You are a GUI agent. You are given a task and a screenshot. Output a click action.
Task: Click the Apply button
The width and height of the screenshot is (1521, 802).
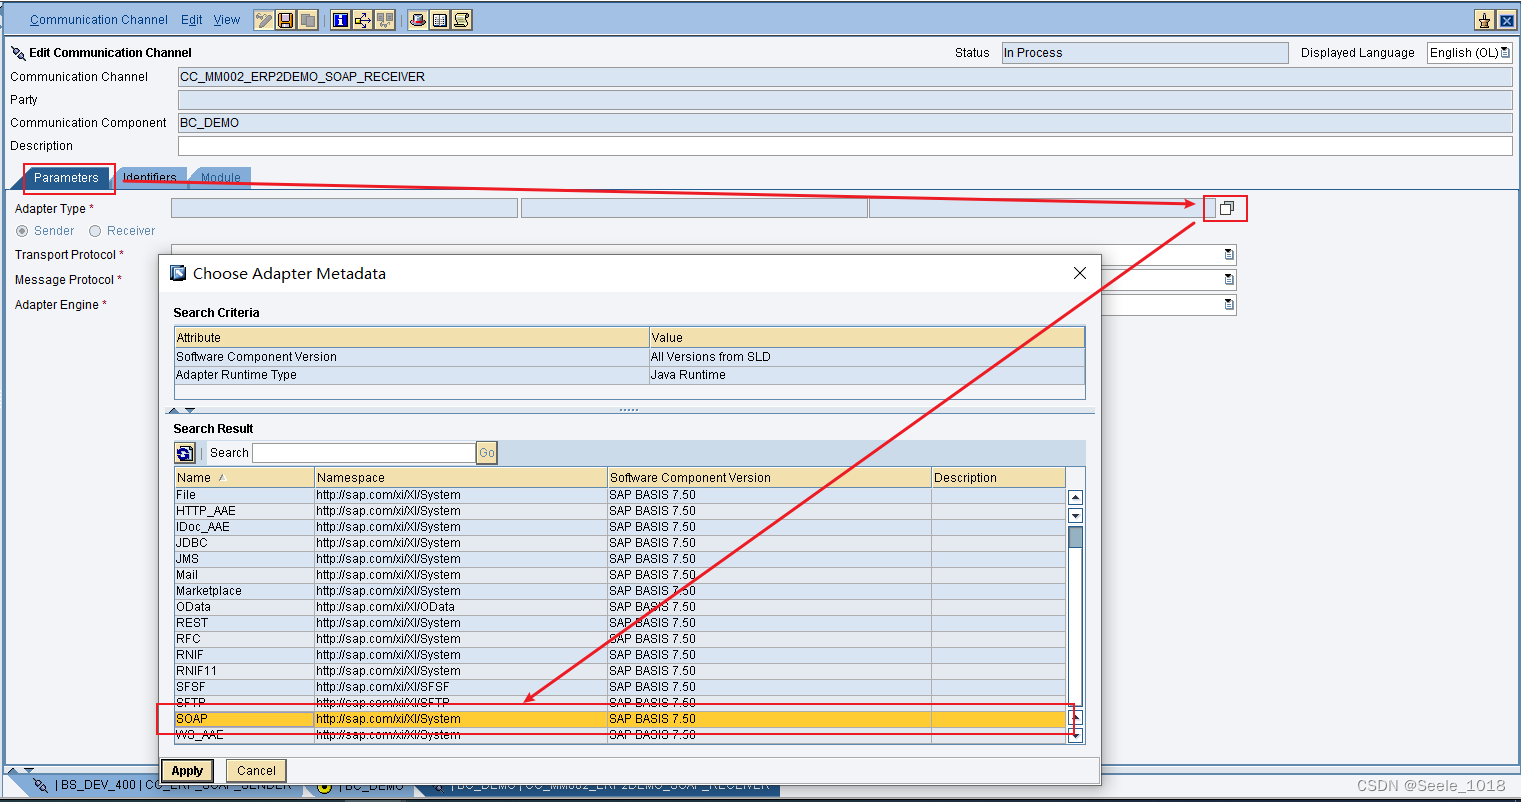[x=187, y=771]
